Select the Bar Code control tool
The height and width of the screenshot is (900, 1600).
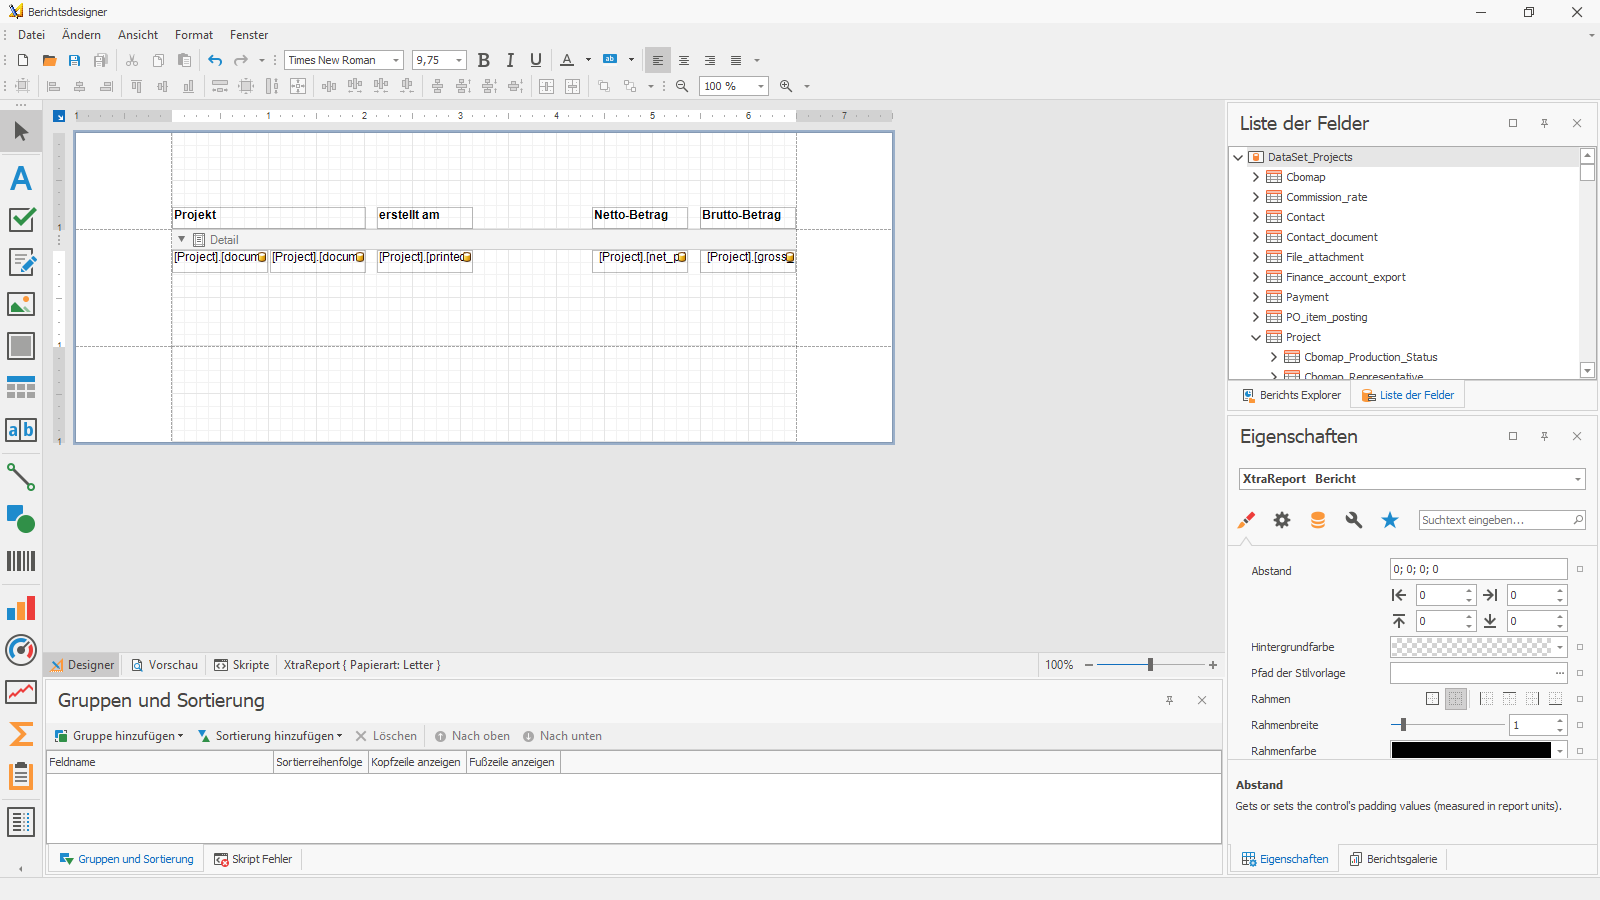21,561
